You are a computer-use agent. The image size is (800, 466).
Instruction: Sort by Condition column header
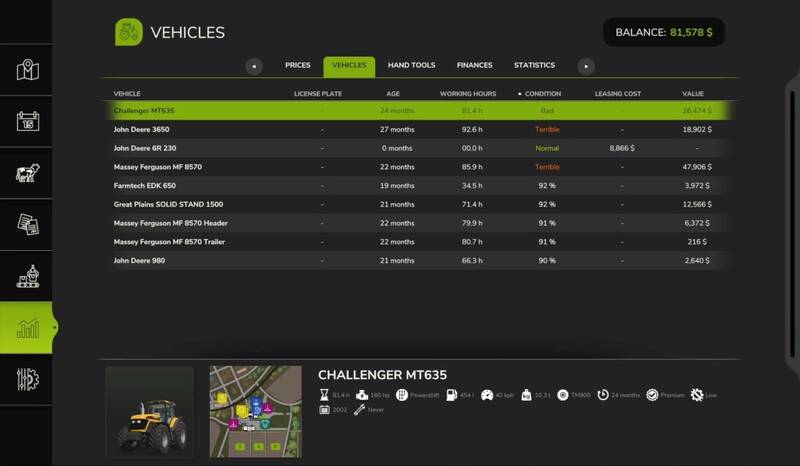(542, 94)
